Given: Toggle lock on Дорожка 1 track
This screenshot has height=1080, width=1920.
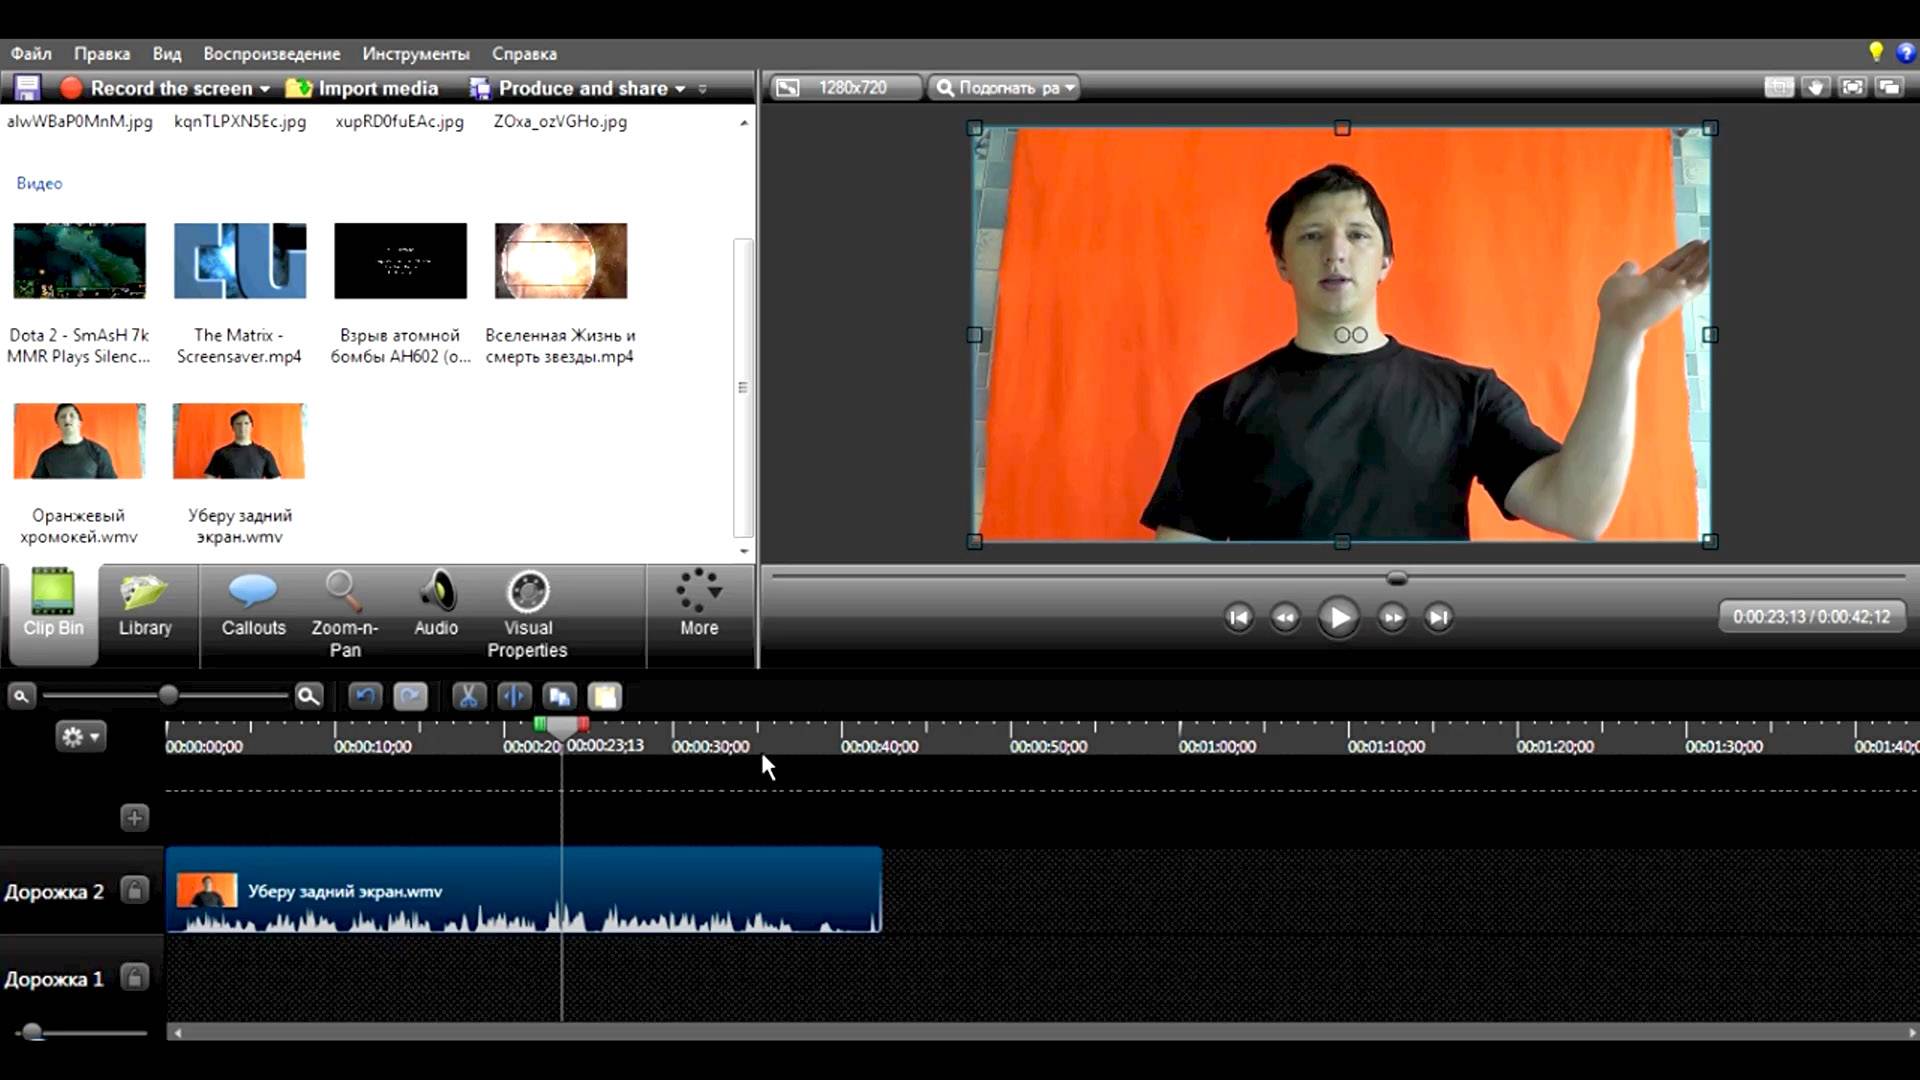Looking at the screenshot, I should (134, 977).
